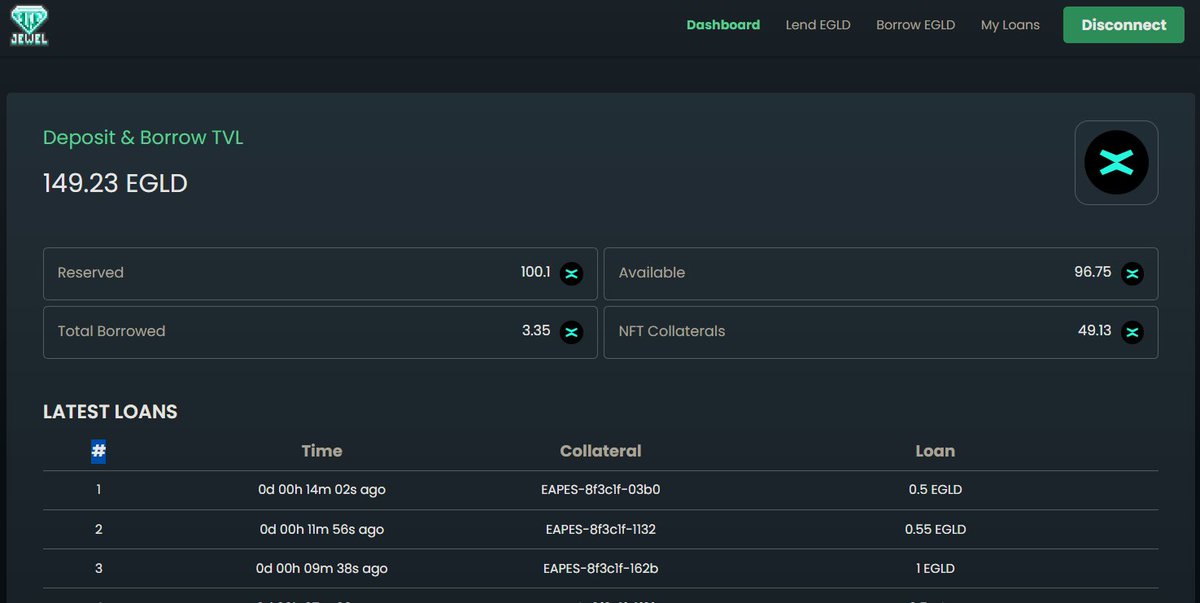The height and width of the screenshot is (603, 1200).
Task: Click the 1 EGLD loan amount
Action: point(935,568)
